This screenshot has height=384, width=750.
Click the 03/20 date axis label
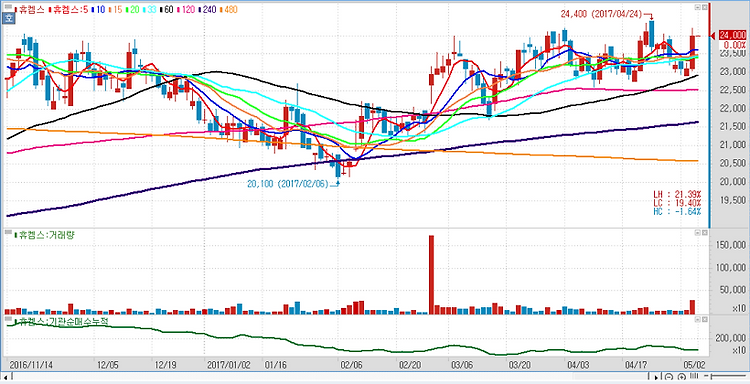[x=521, y=364]
